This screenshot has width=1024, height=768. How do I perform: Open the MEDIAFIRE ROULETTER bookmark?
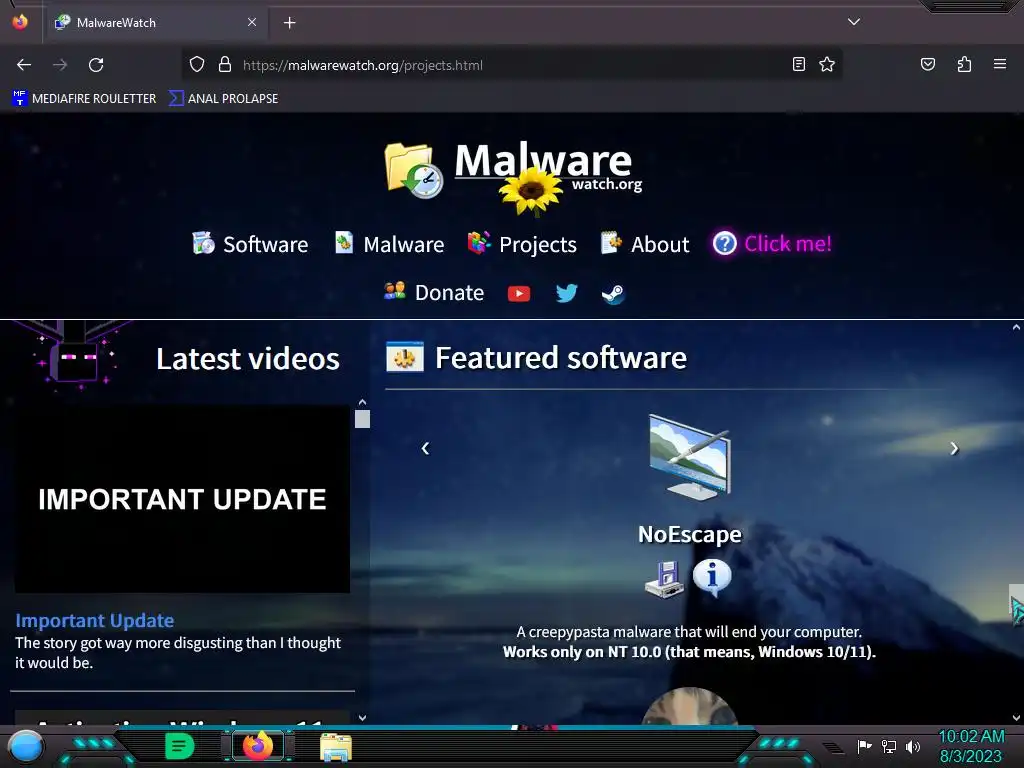click(84, 99)
